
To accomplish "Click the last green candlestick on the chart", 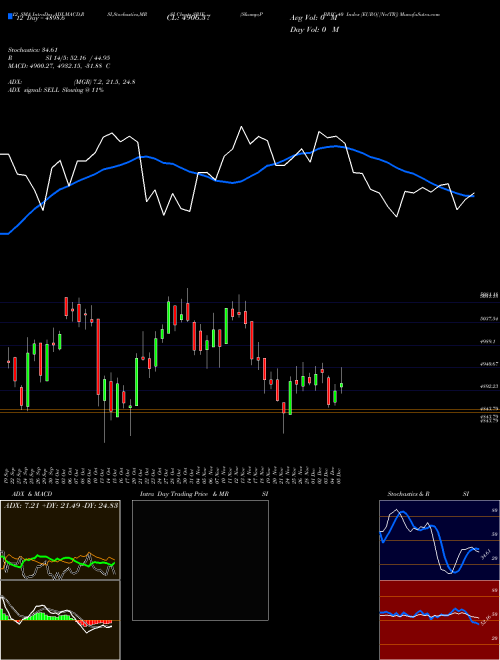I will coord(341,385).
